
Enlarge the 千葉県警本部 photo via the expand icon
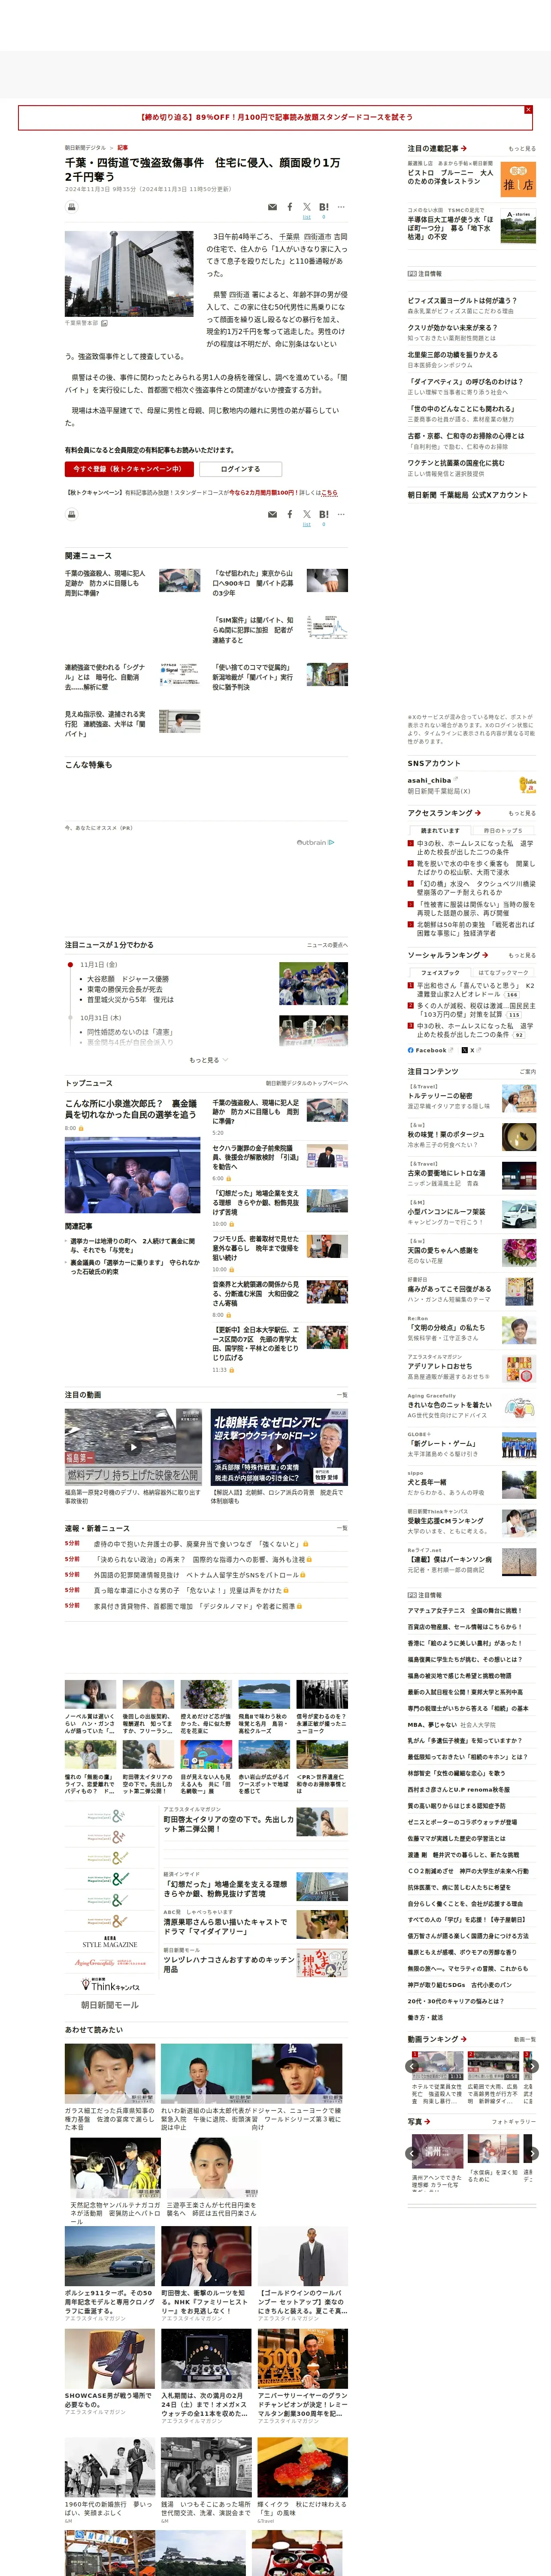(104, 323)
